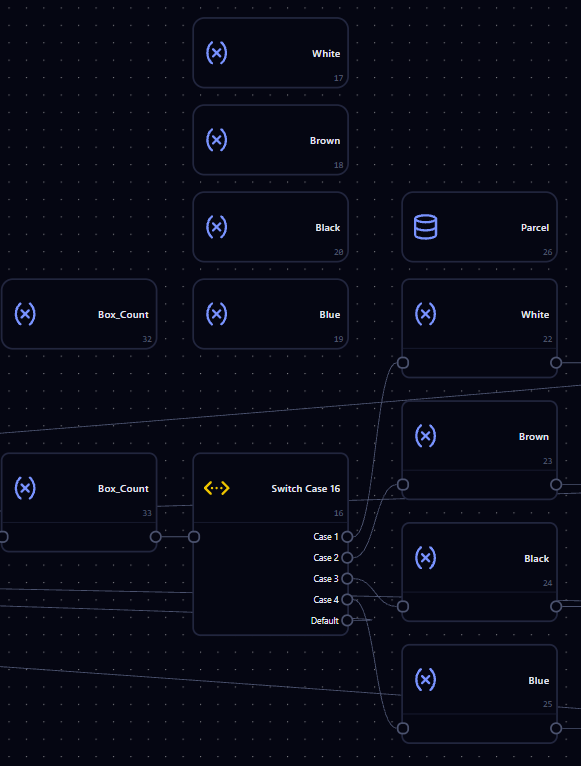Click the variable icon on Box_Count node 33
This screenshot has width=581, height=766.
(x=25, y=488)
